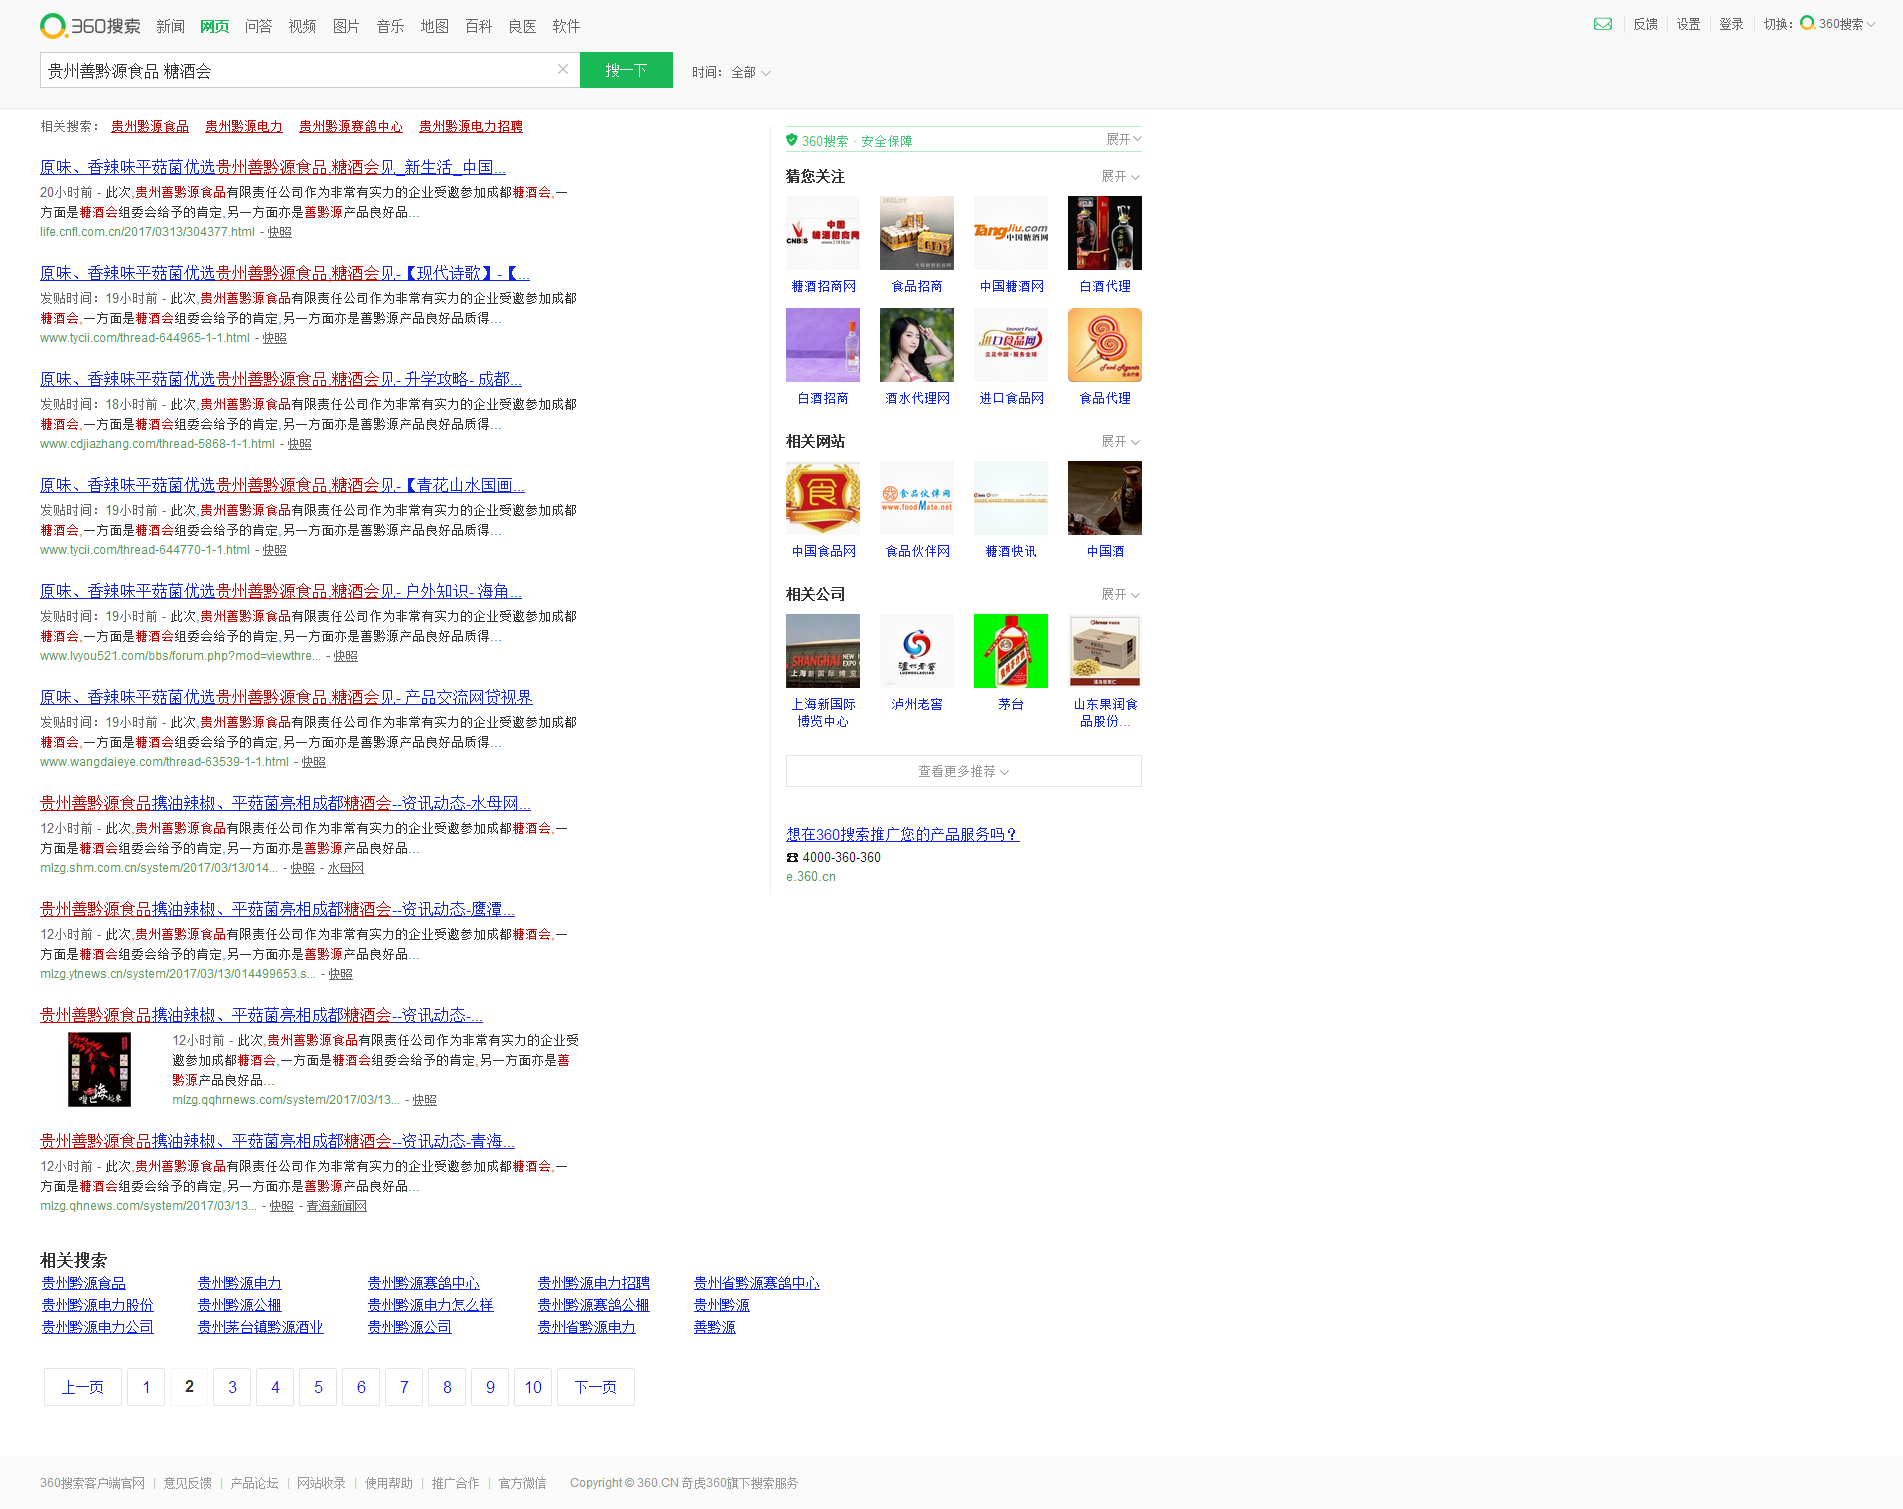
Task: Open 糖酒招商网 thumbnail image
Action: tap(823, 233)
